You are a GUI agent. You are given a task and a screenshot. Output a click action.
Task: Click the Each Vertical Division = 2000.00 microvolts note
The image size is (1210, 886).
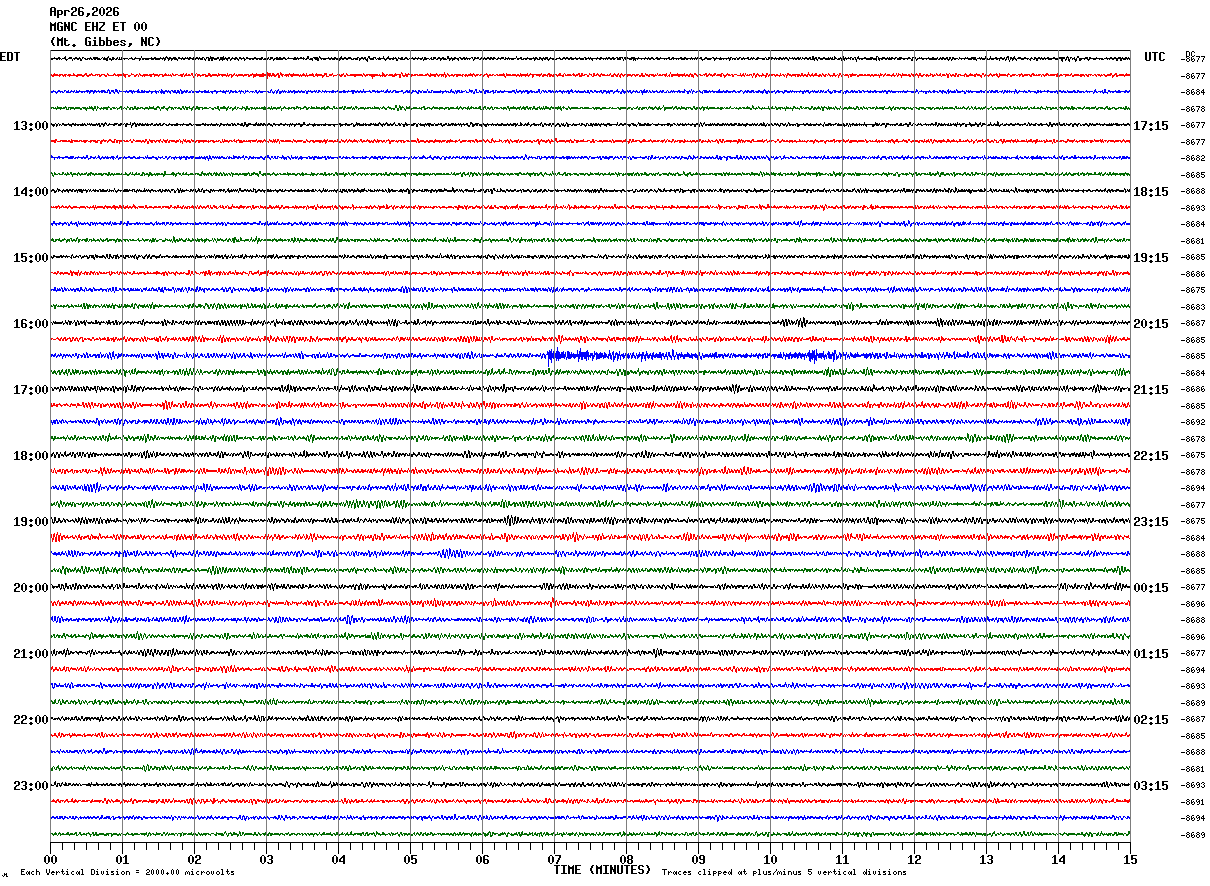[127, 872]
